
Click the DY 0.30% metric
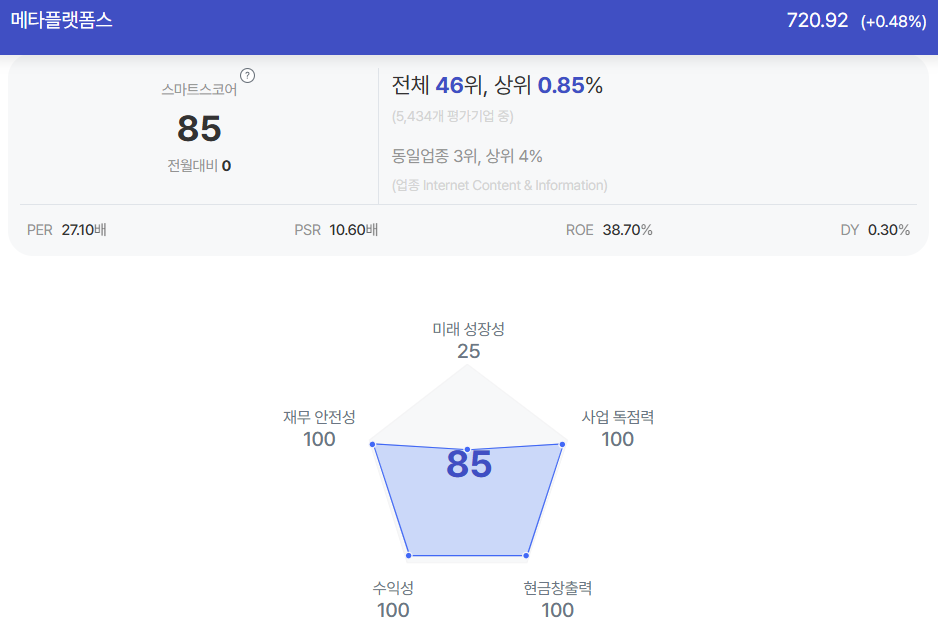875,230
